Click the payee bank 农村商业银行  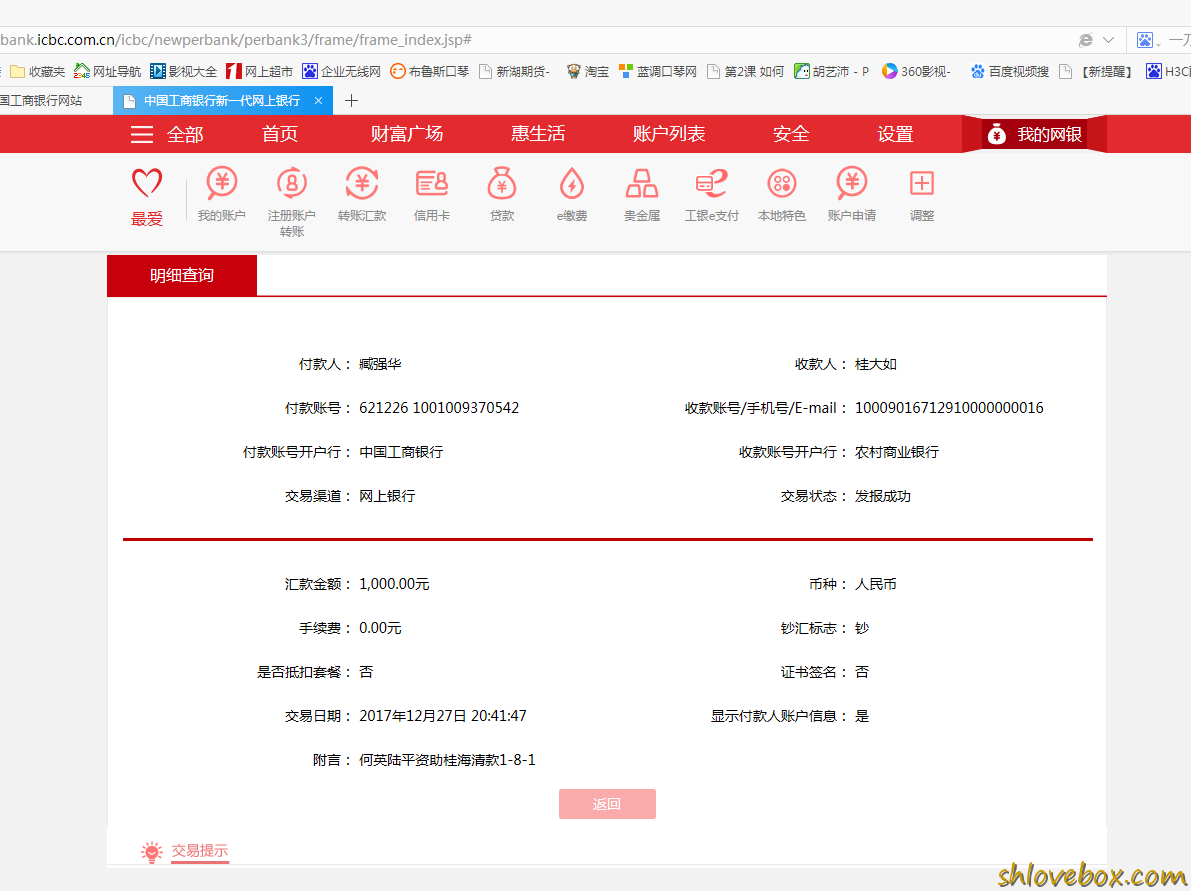(x=897, y=452)
